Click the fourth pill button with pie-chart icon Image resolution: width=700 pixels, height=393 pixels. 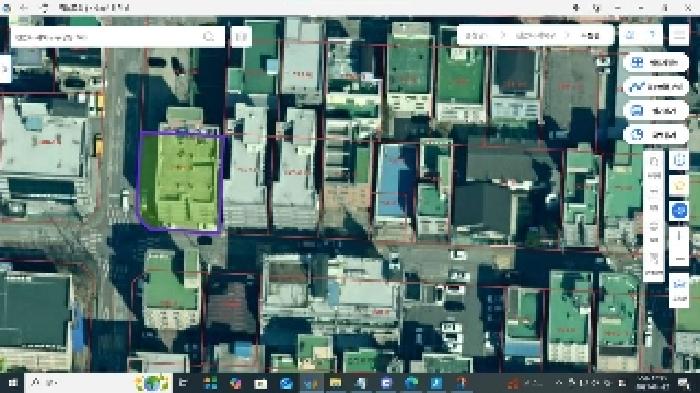pos(655,134)
